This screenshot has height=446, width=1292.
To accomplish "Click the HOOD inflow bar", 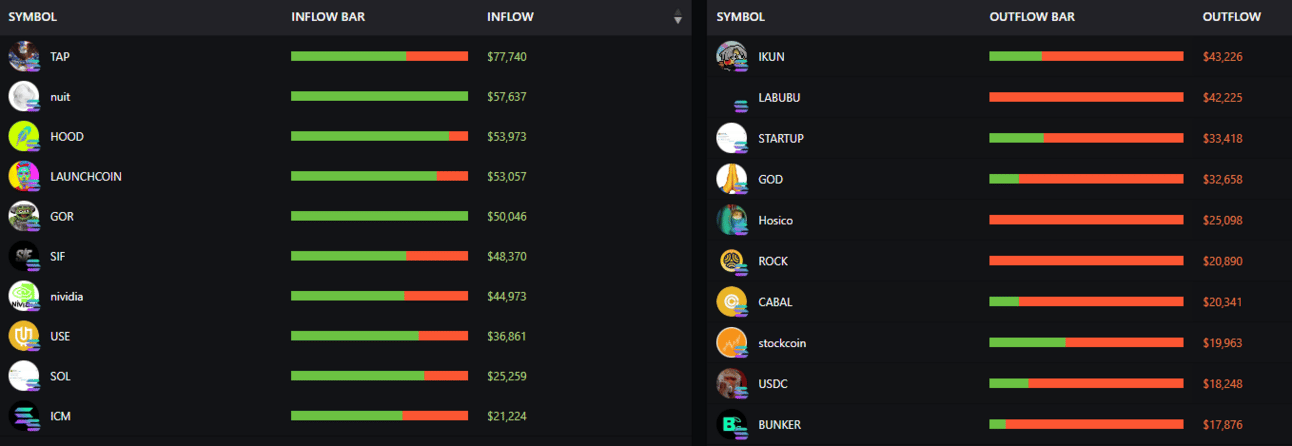I will tap(379, 136).
